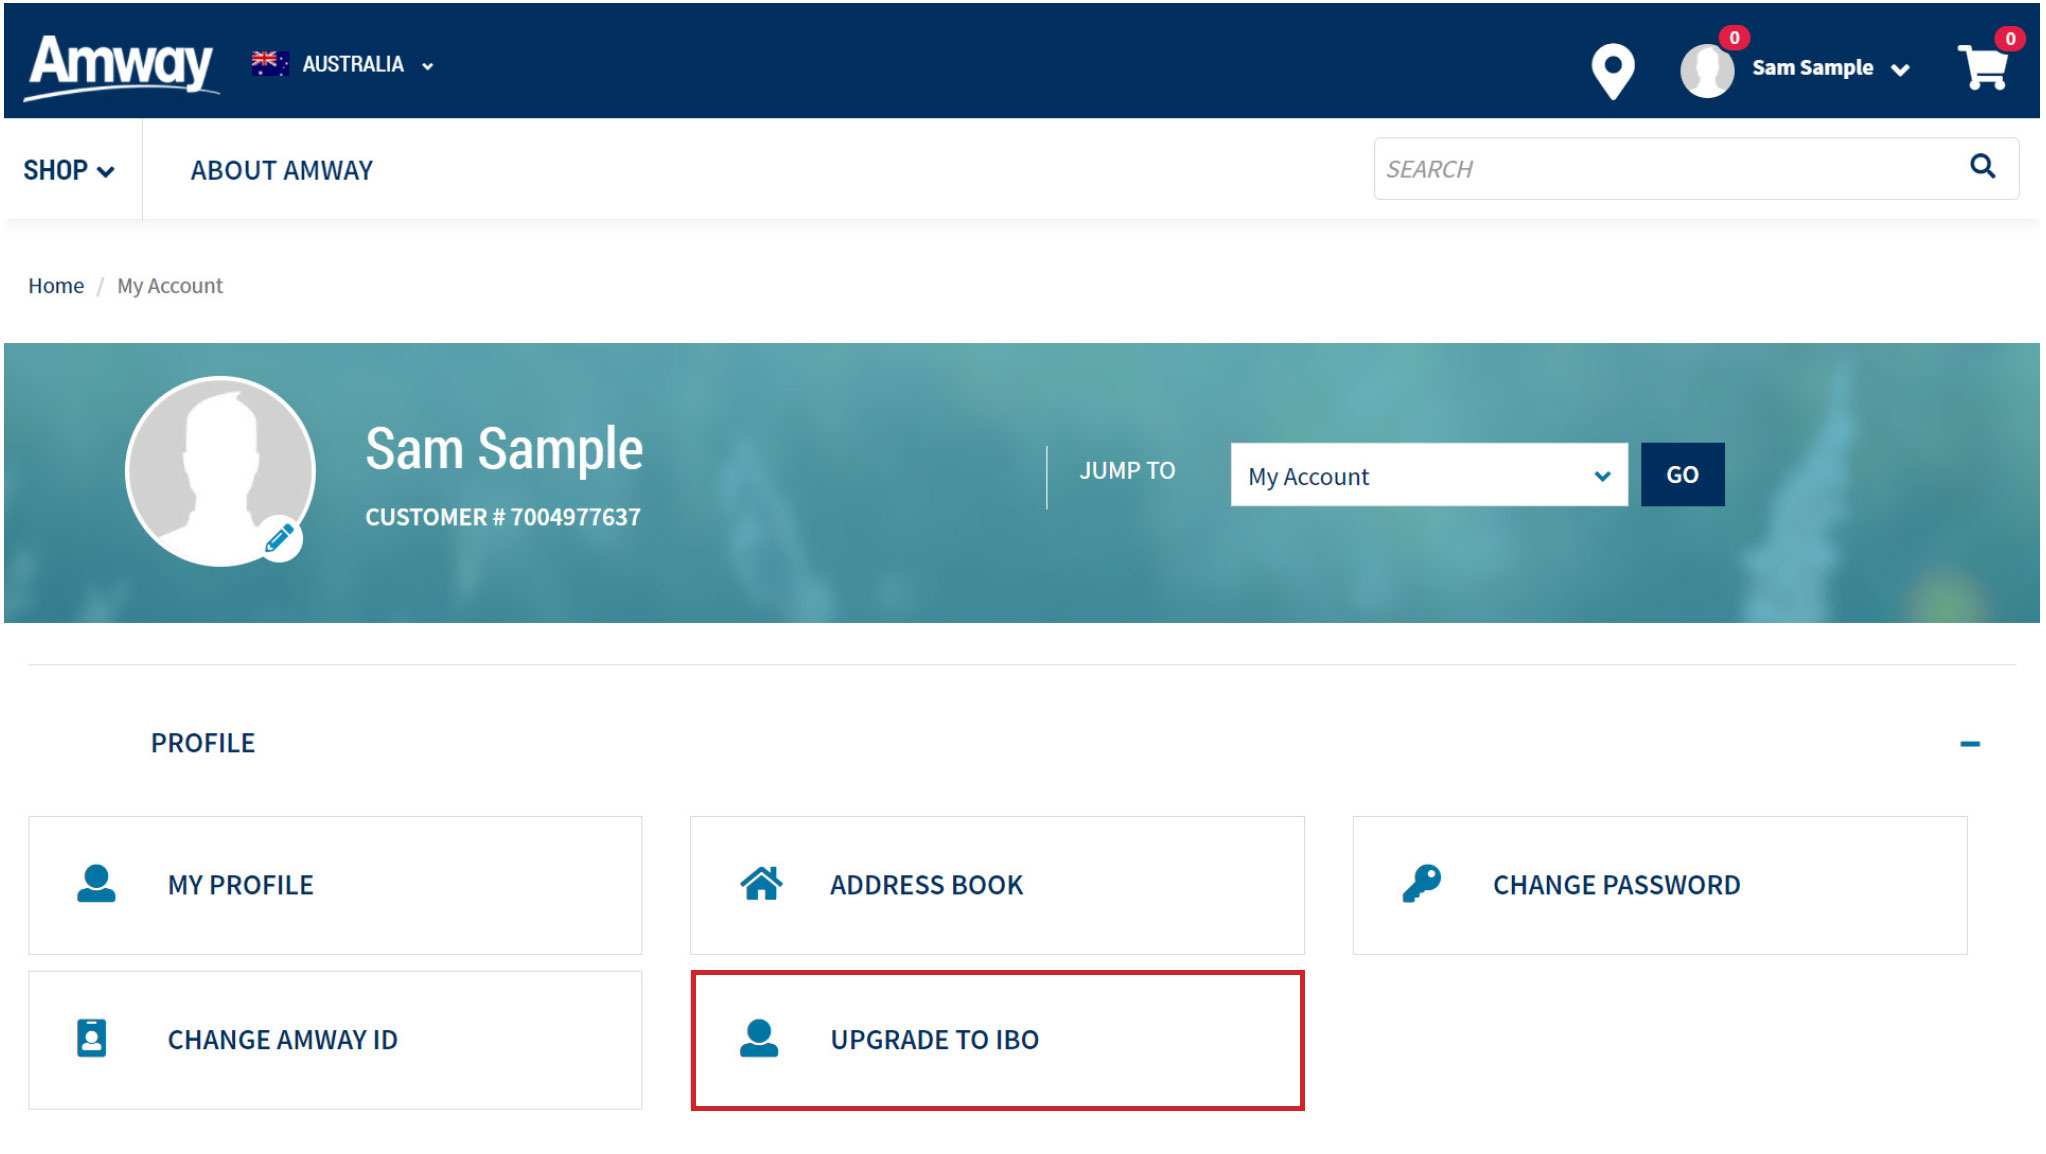Expand the Sam Sample account menu
Viewport: 2046px width, 1154px height.
coord(1830,68)
